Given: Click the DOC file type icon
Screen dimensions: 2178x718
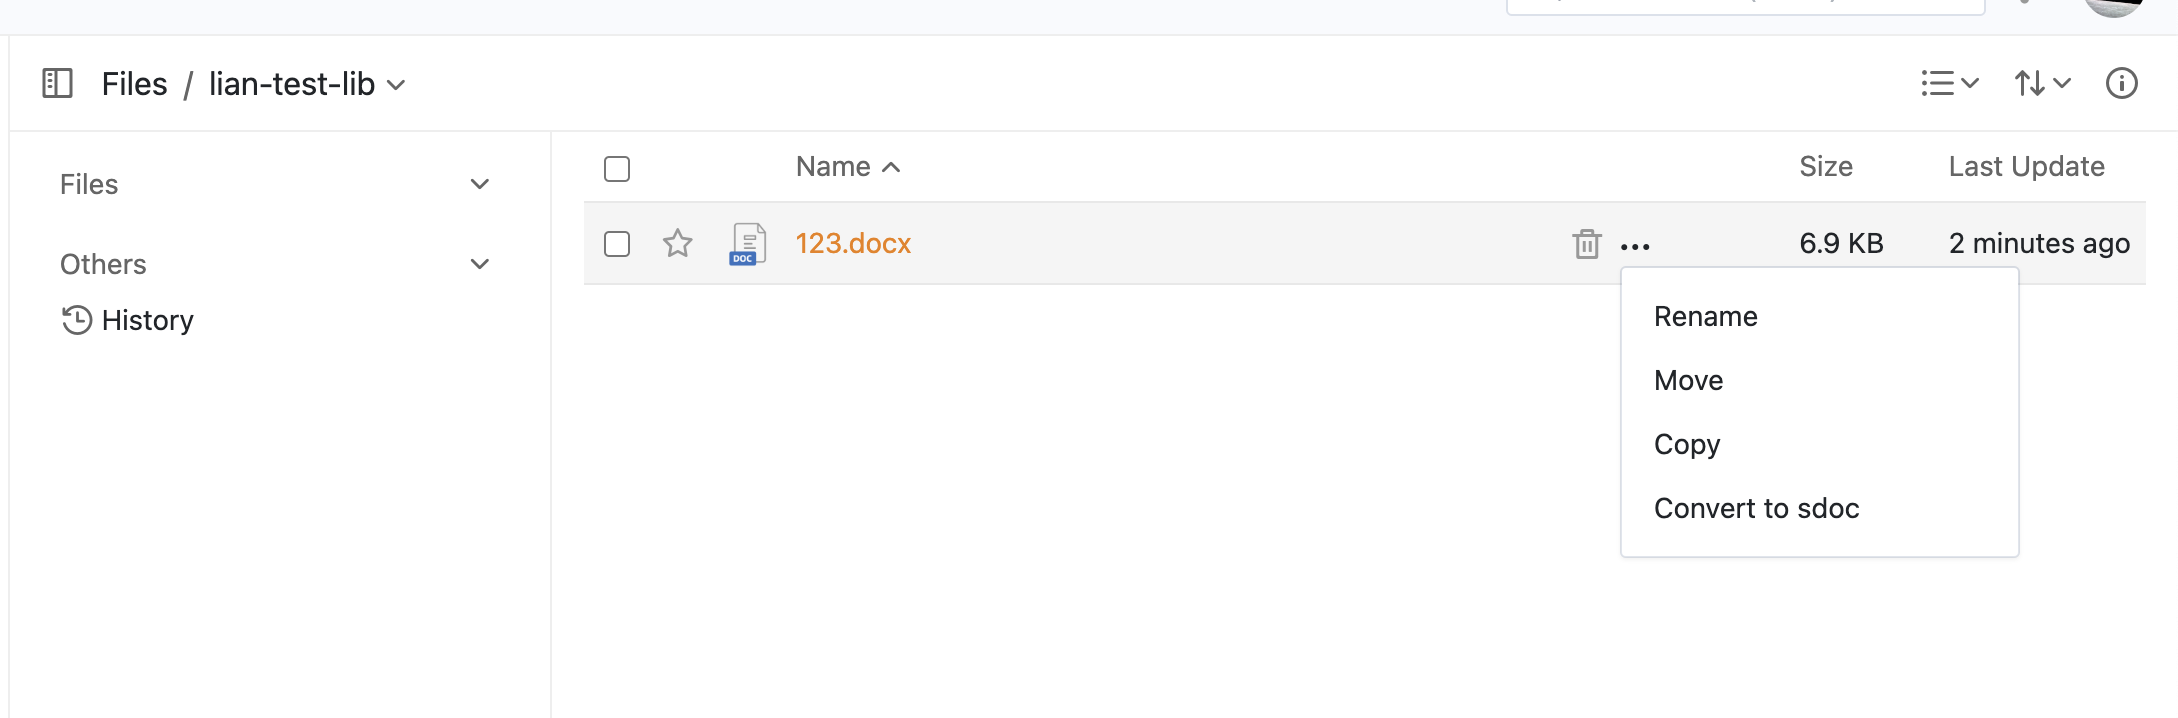Looking at the screenshot, I should (747, 243).
